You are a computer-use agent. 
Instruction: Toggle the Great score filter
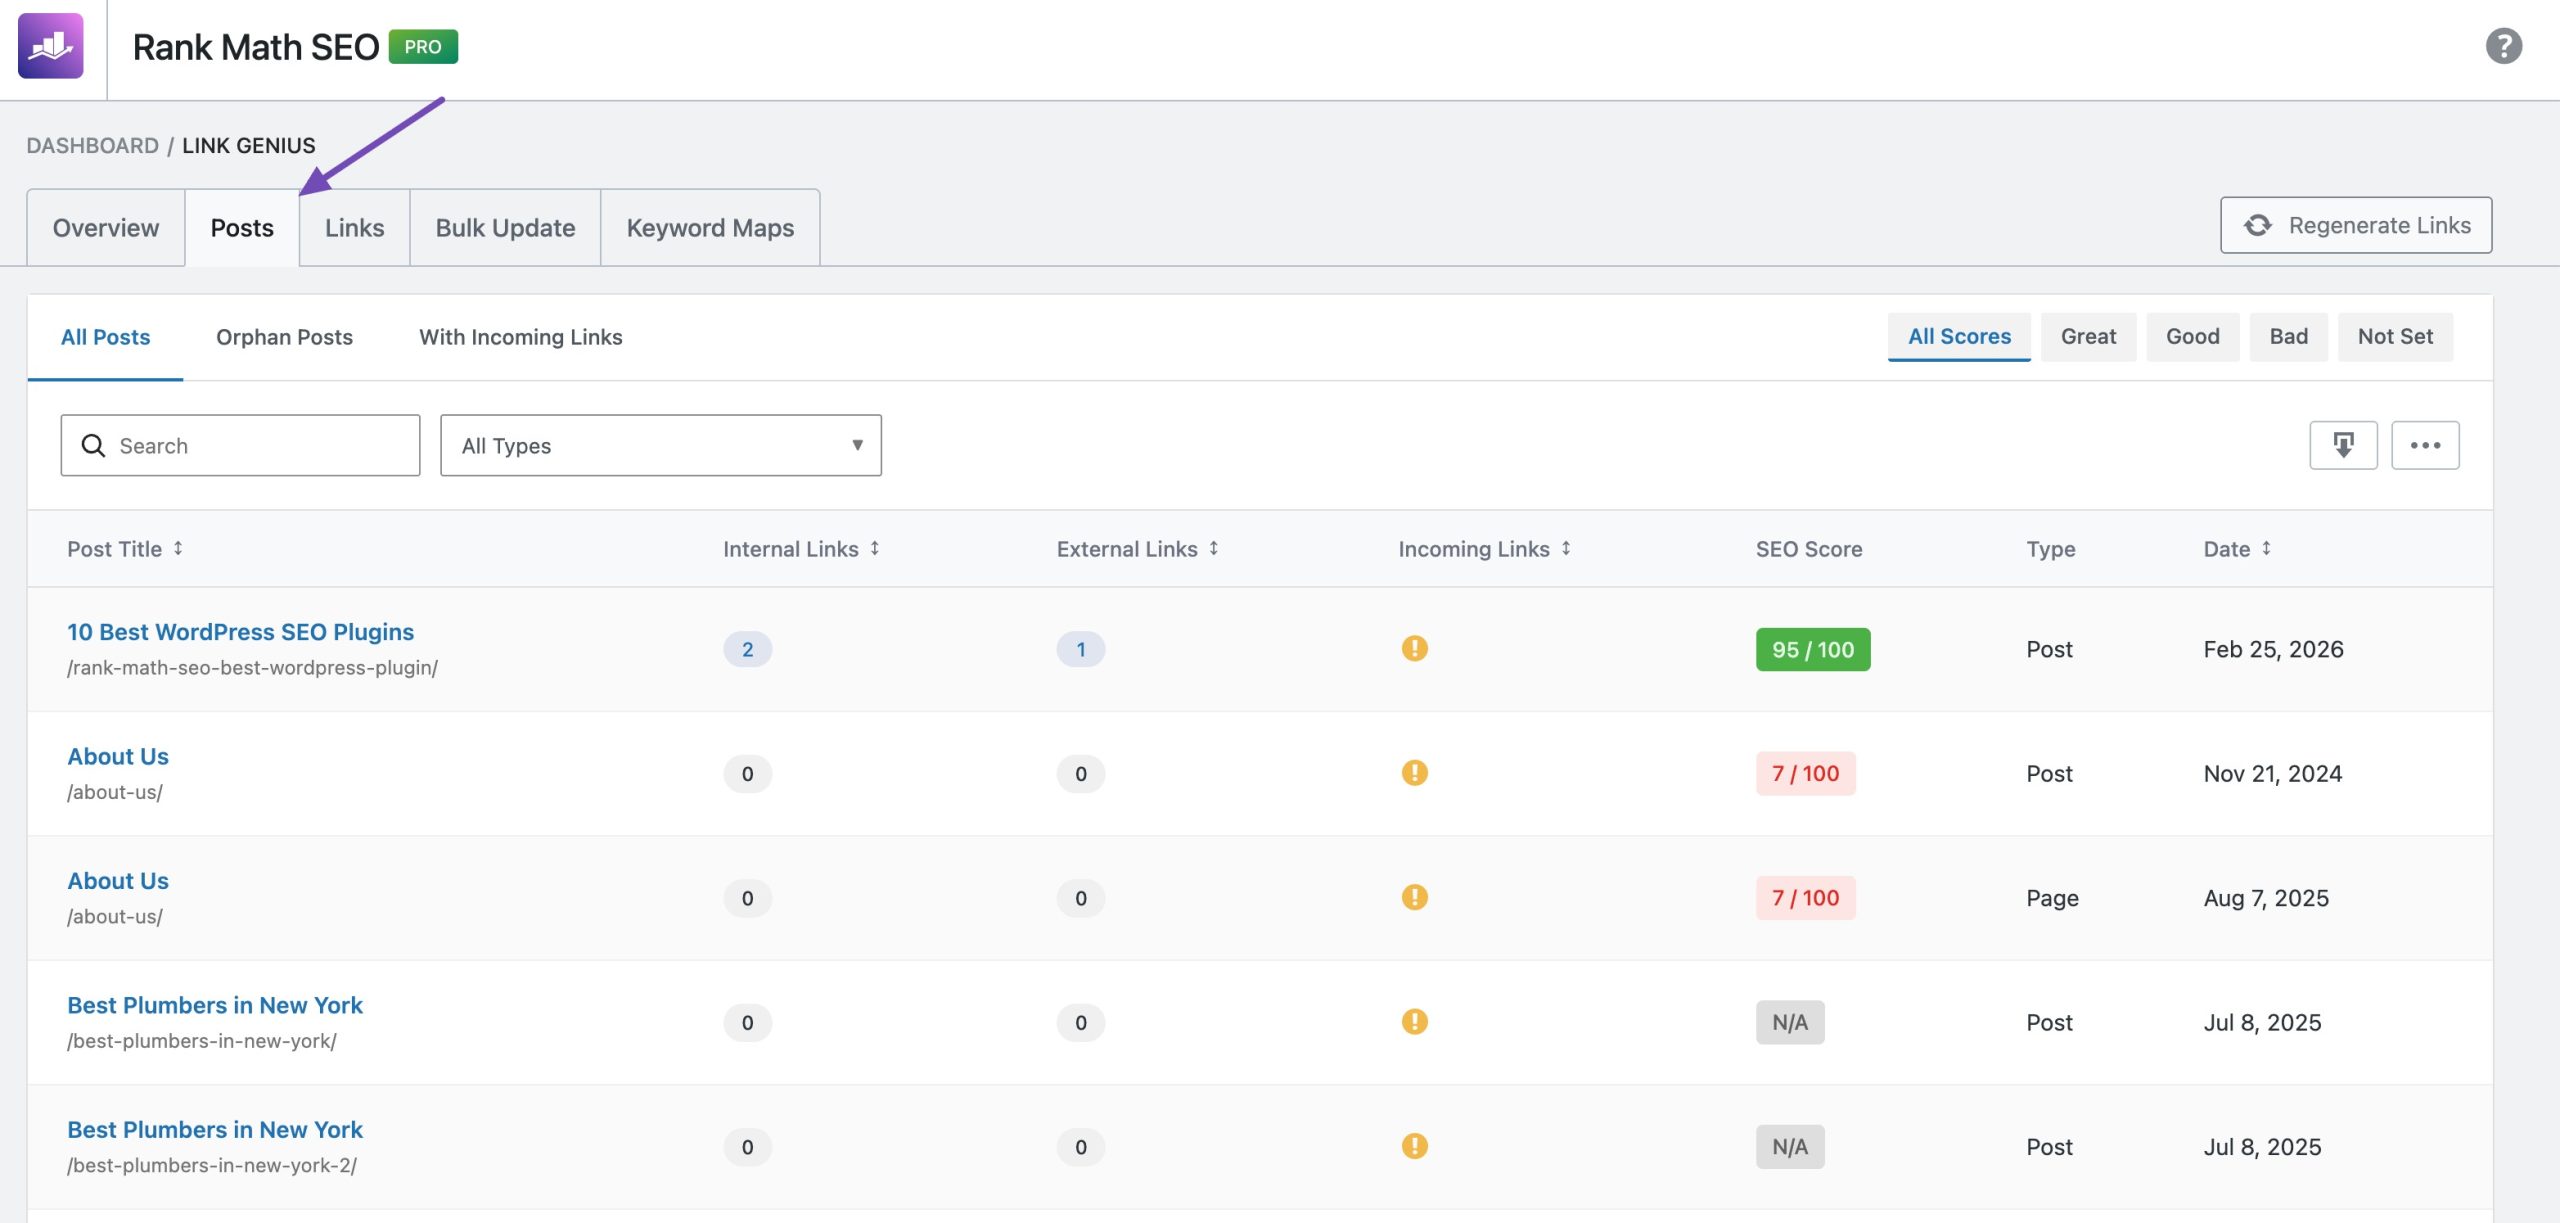(x=2088, y=336)
